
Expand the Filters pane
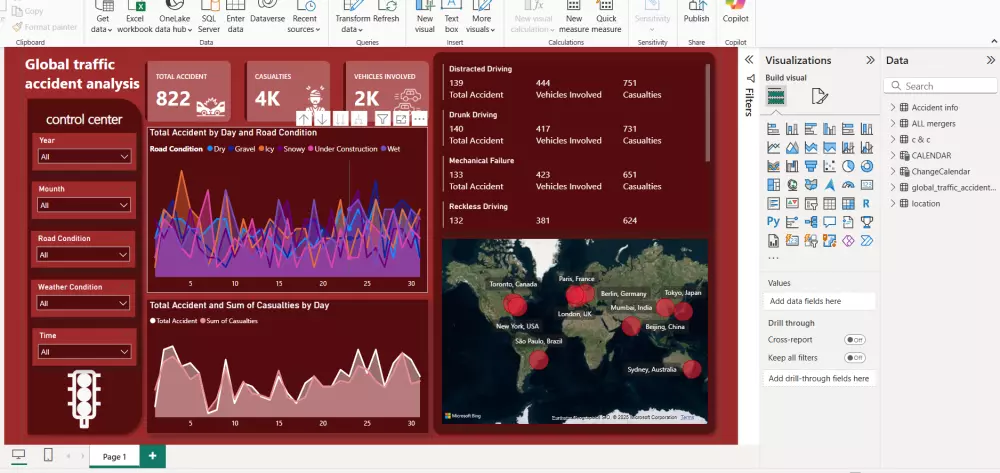(x=749, y=59)
